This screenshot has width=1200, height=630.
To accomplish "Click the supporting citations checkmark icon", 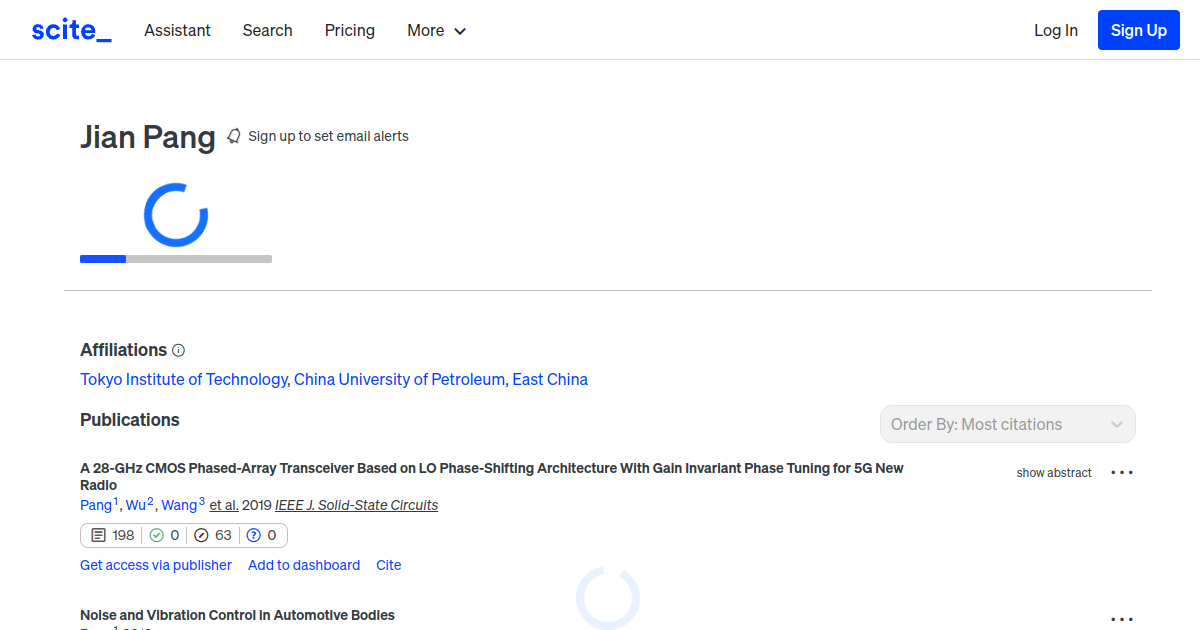I will tap(156, 535).
